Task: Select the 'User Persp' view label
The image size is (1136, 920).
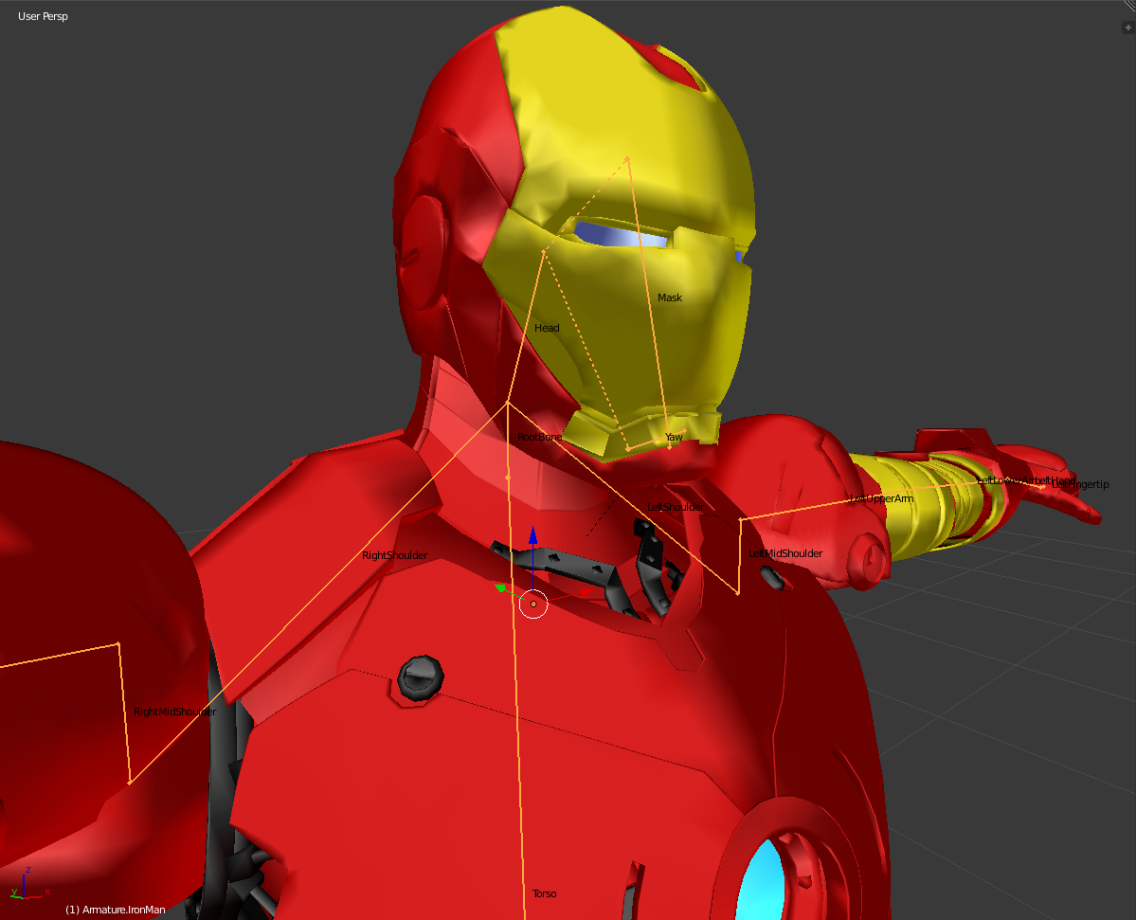Action: (43, 16)
